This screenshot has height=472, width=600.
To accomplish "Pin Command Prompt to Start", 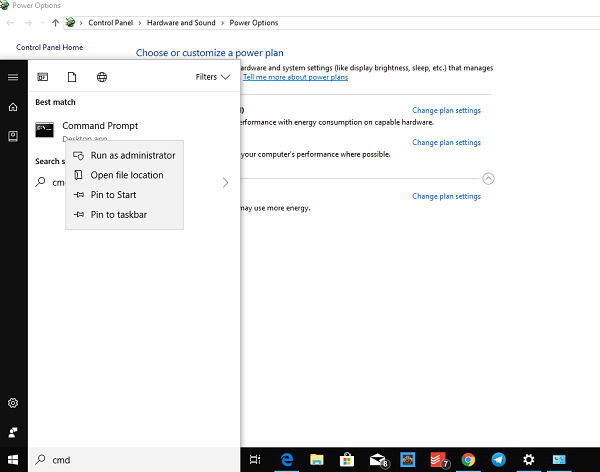I will coord(113,195).
